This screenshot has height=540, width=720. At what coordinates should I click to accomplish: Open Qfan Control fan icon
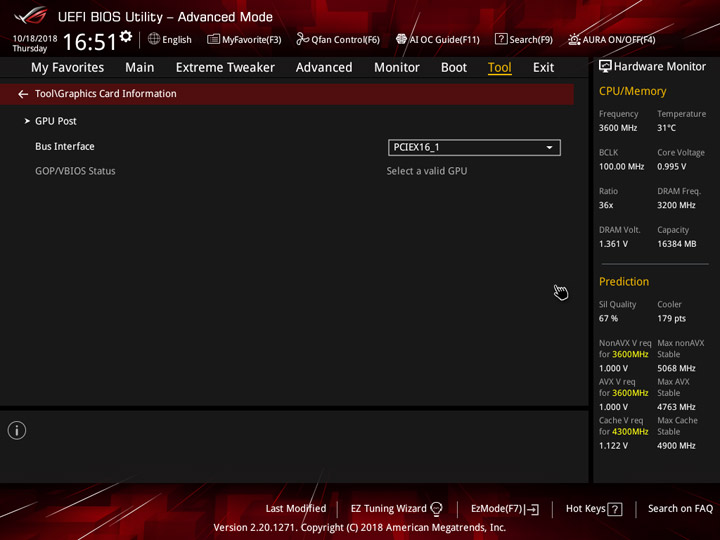coord(303,39)
